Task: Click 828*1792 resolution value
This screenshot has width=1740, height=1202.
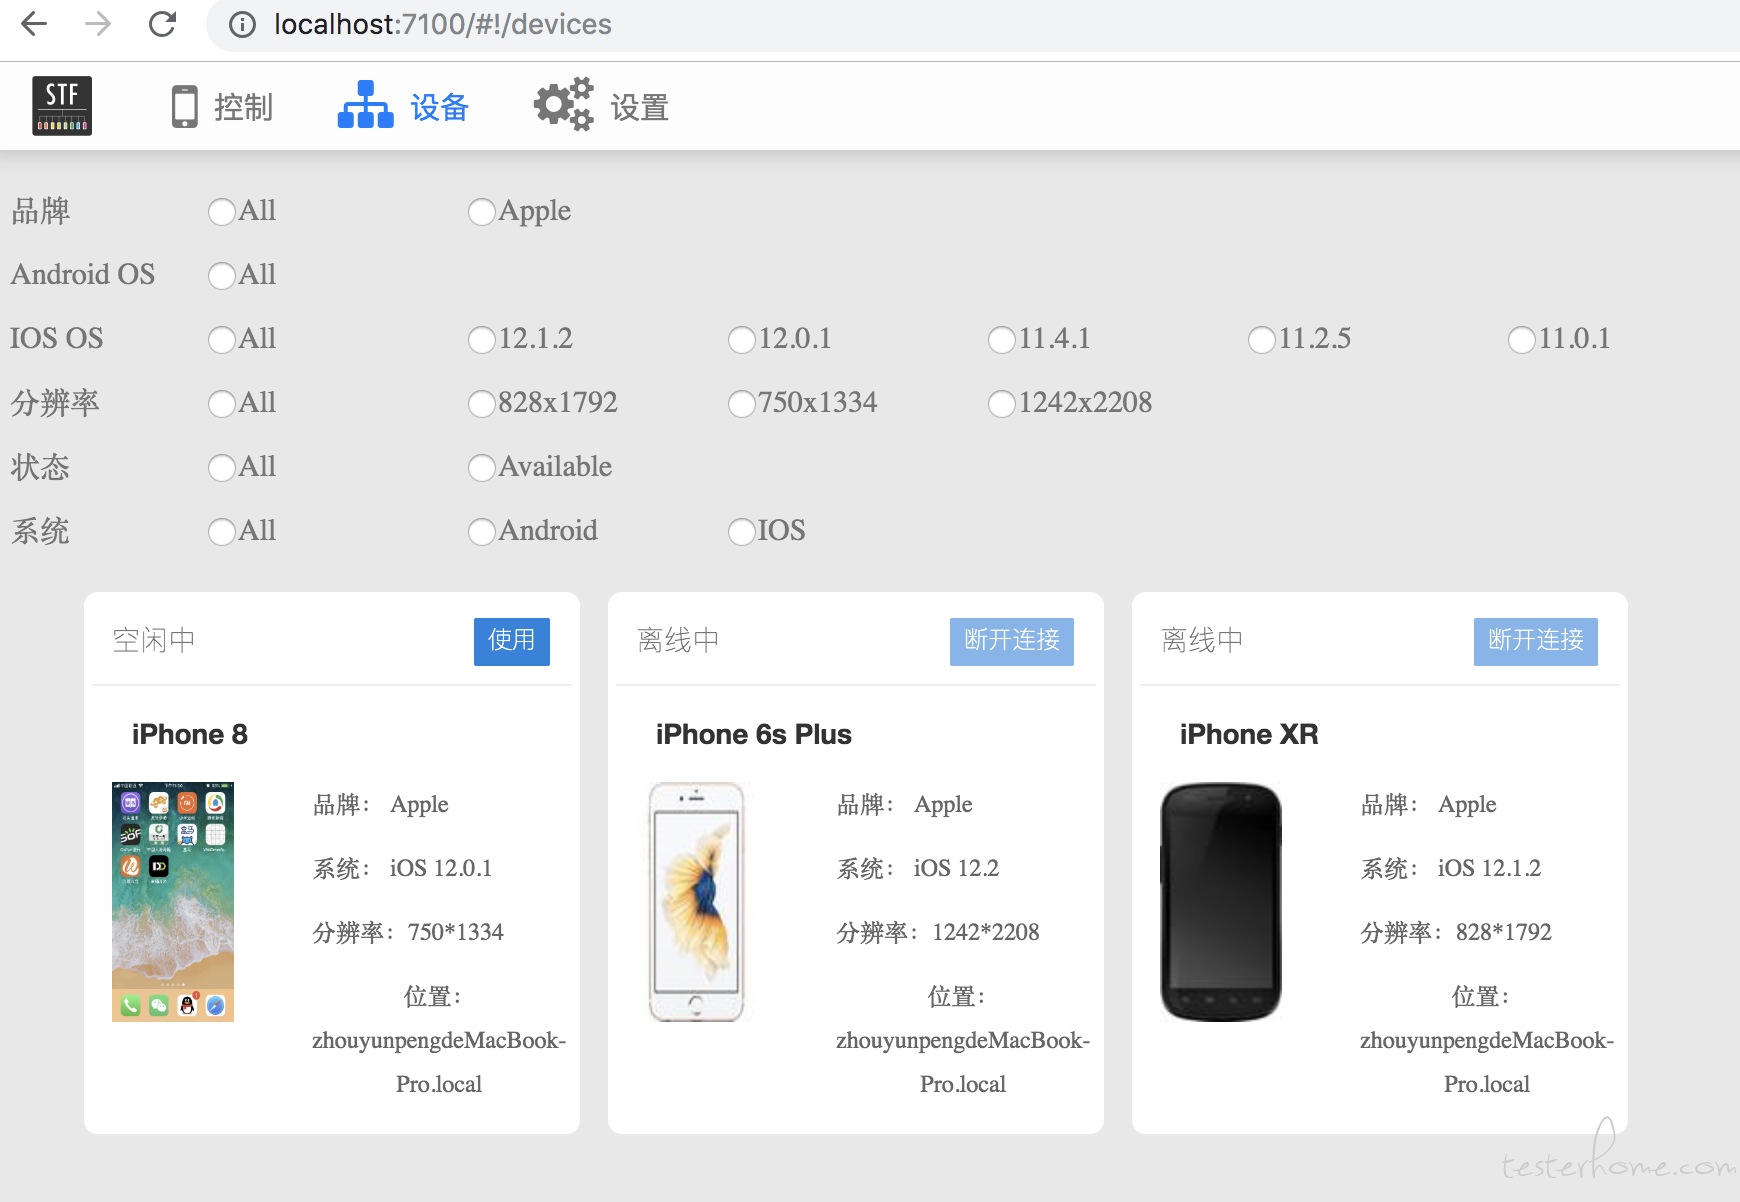Action: [x=1504, y=932]
